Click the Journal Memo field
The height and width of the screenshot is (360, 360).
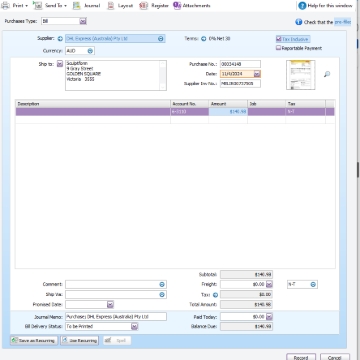click(x=116, y=317)
